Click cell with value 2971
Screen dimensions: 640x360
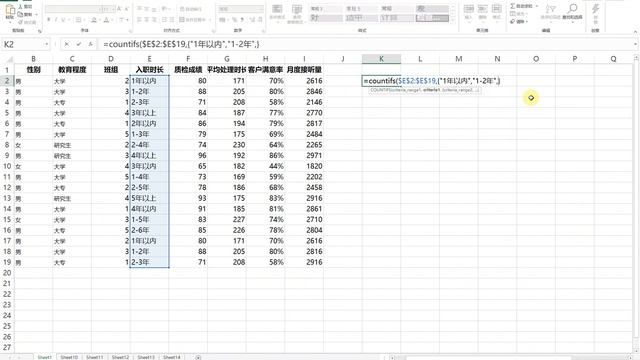pos(304,156)
